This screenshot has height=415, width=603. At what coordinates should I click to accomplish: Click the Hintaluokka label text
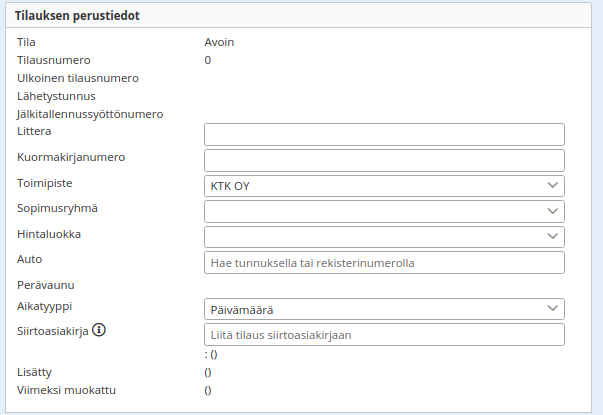click(49, 233)
